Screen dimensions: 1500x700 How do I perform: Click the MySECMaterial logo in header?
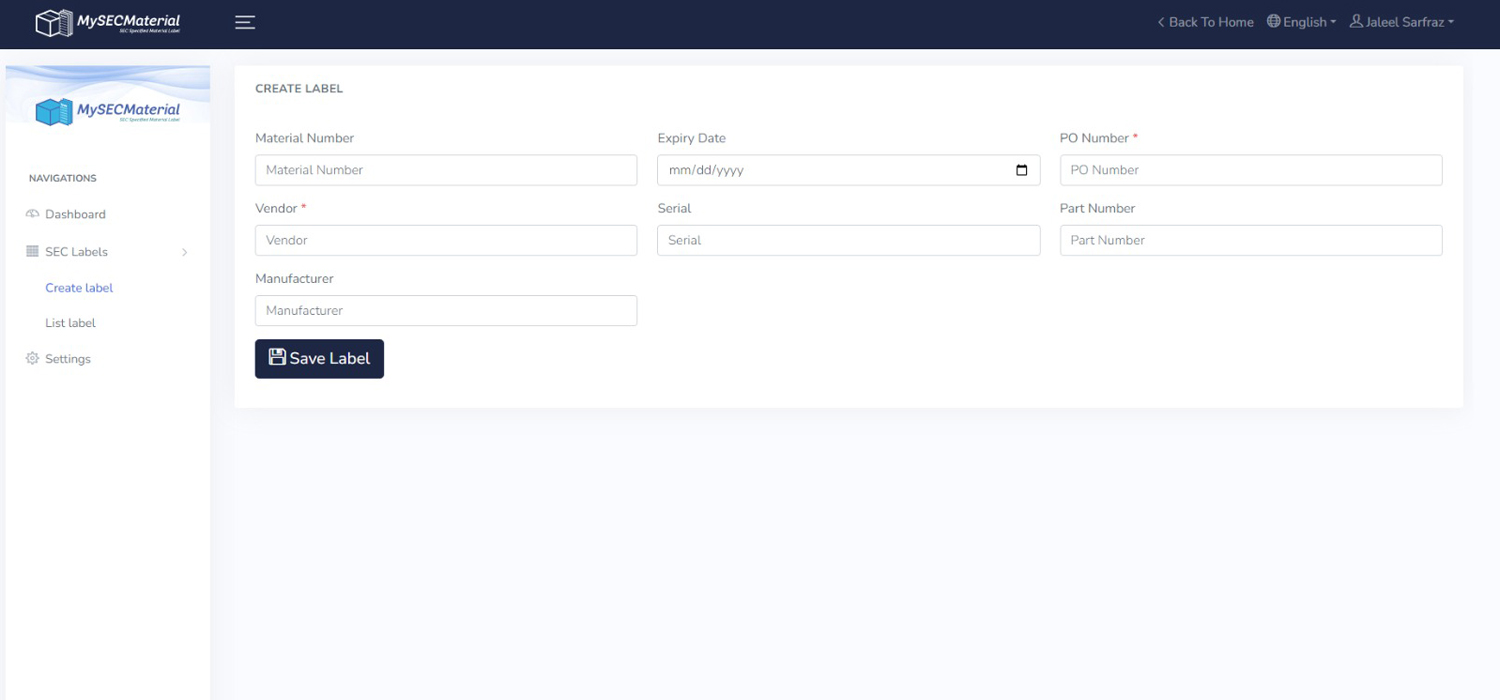click(x=107, y=22)
